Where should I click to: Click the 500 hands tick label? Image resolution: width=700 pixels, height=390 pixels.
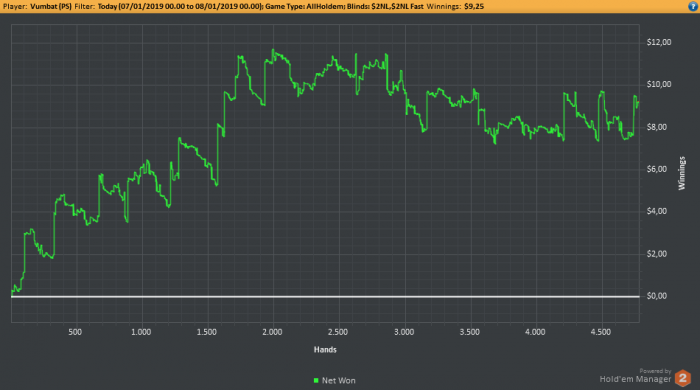coord(75,332)
